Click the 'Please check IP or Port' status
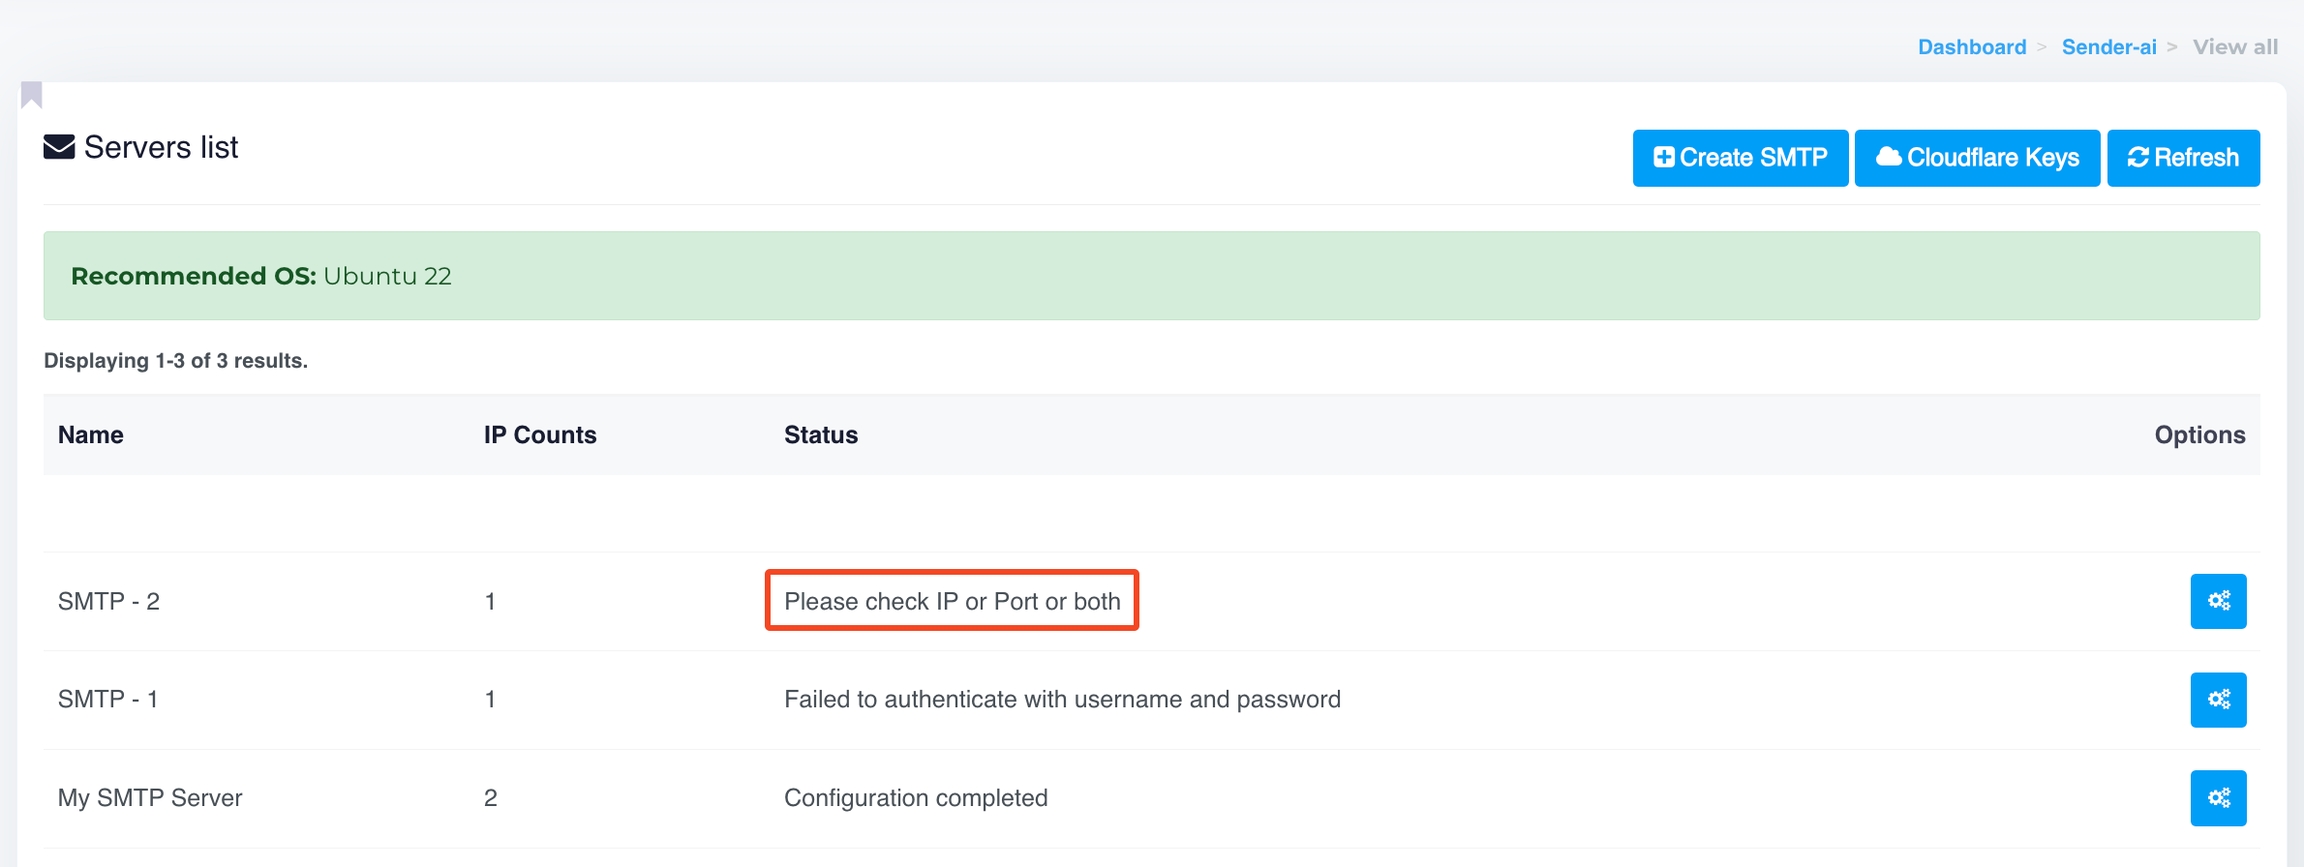This screenshot has height=867, width=2304. point(951,601)
